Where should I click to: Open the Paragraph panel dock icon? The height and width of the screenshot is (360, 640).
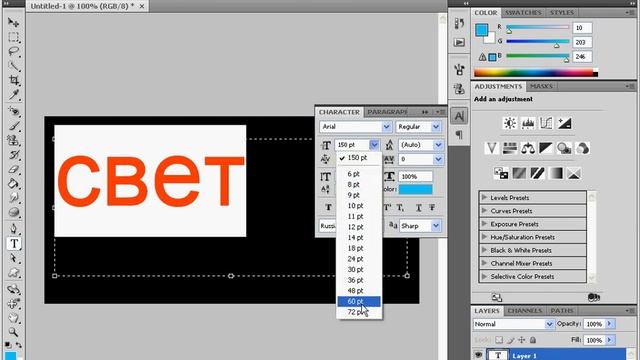pyautogui.click(x=459, y=134)
